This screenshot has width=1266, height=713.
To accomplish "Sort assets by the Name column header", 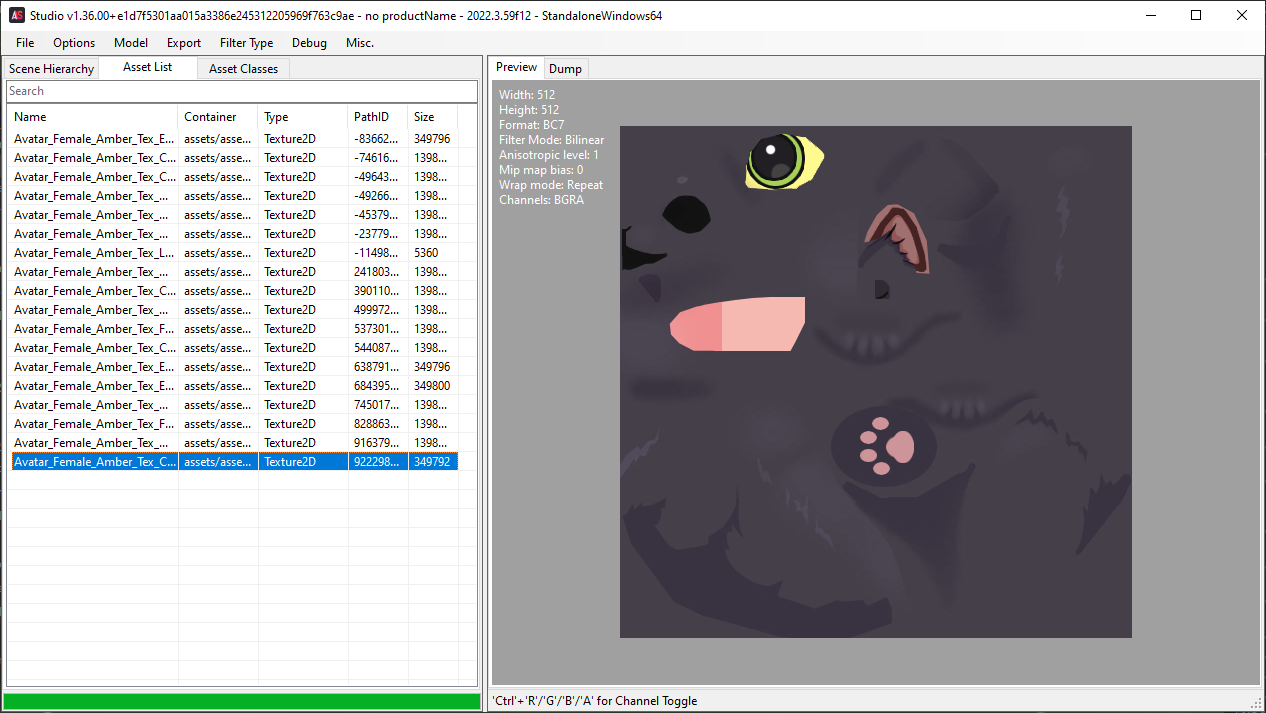I will [93, 117].
